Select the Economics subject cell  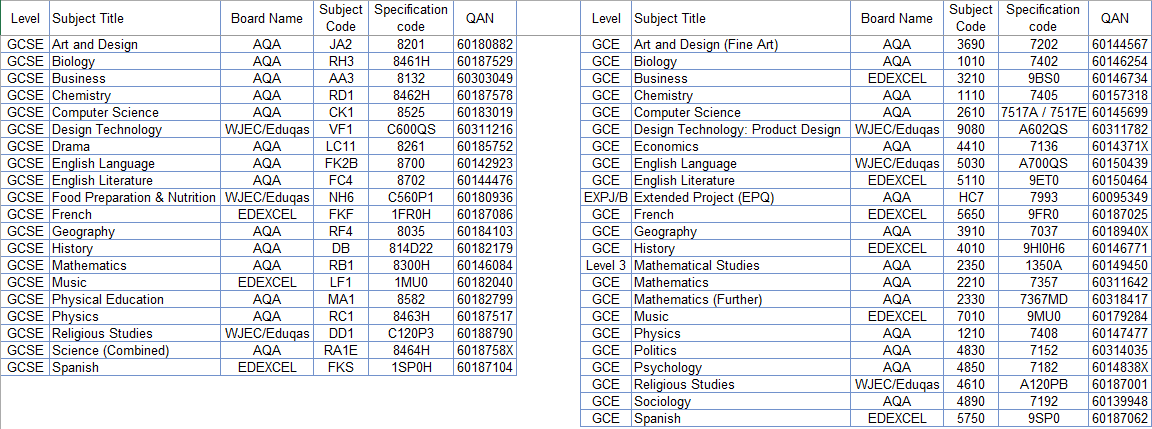tap(741, 147)
